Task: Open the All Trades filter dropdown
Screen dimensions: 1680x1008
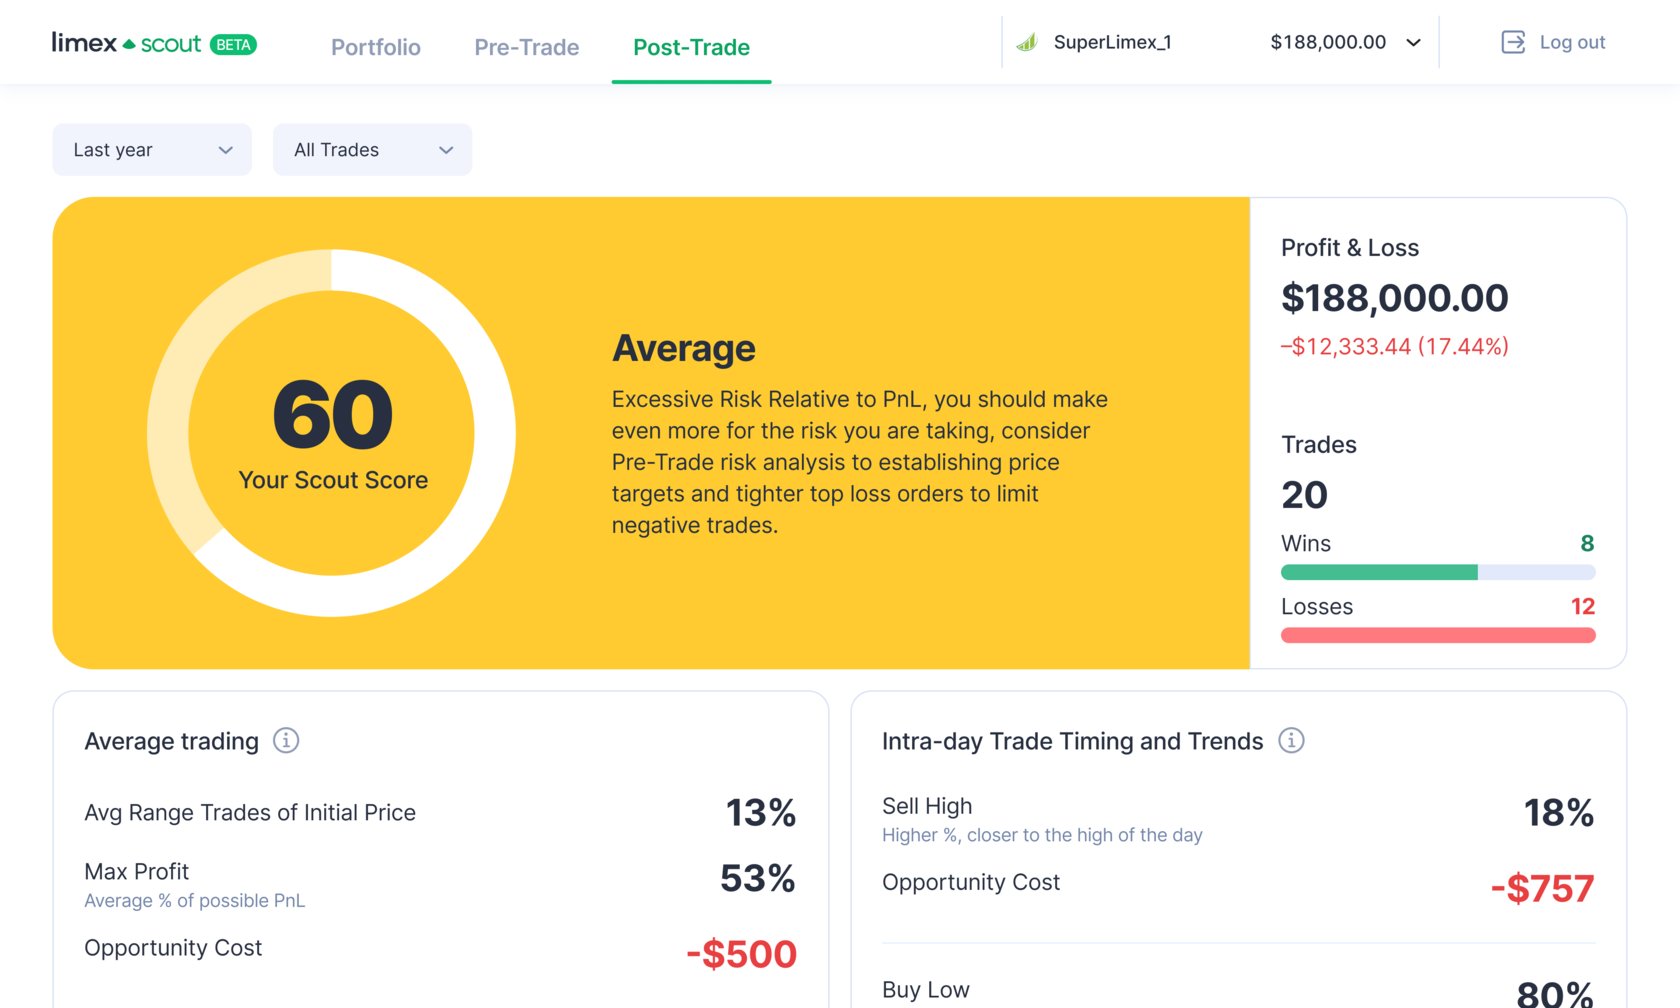Action: tap(372, 150)
